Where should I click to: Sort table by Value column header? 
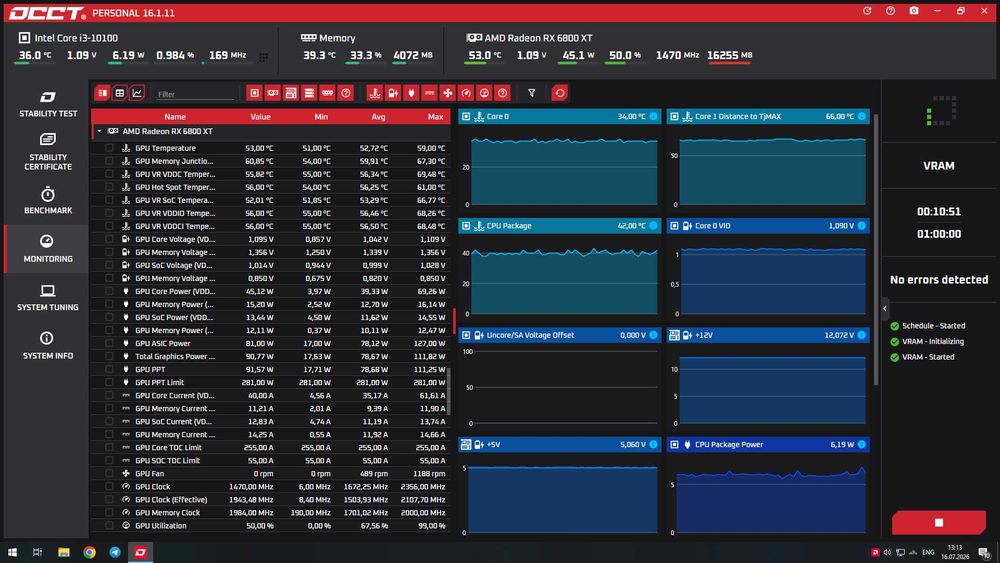point(260,117)
